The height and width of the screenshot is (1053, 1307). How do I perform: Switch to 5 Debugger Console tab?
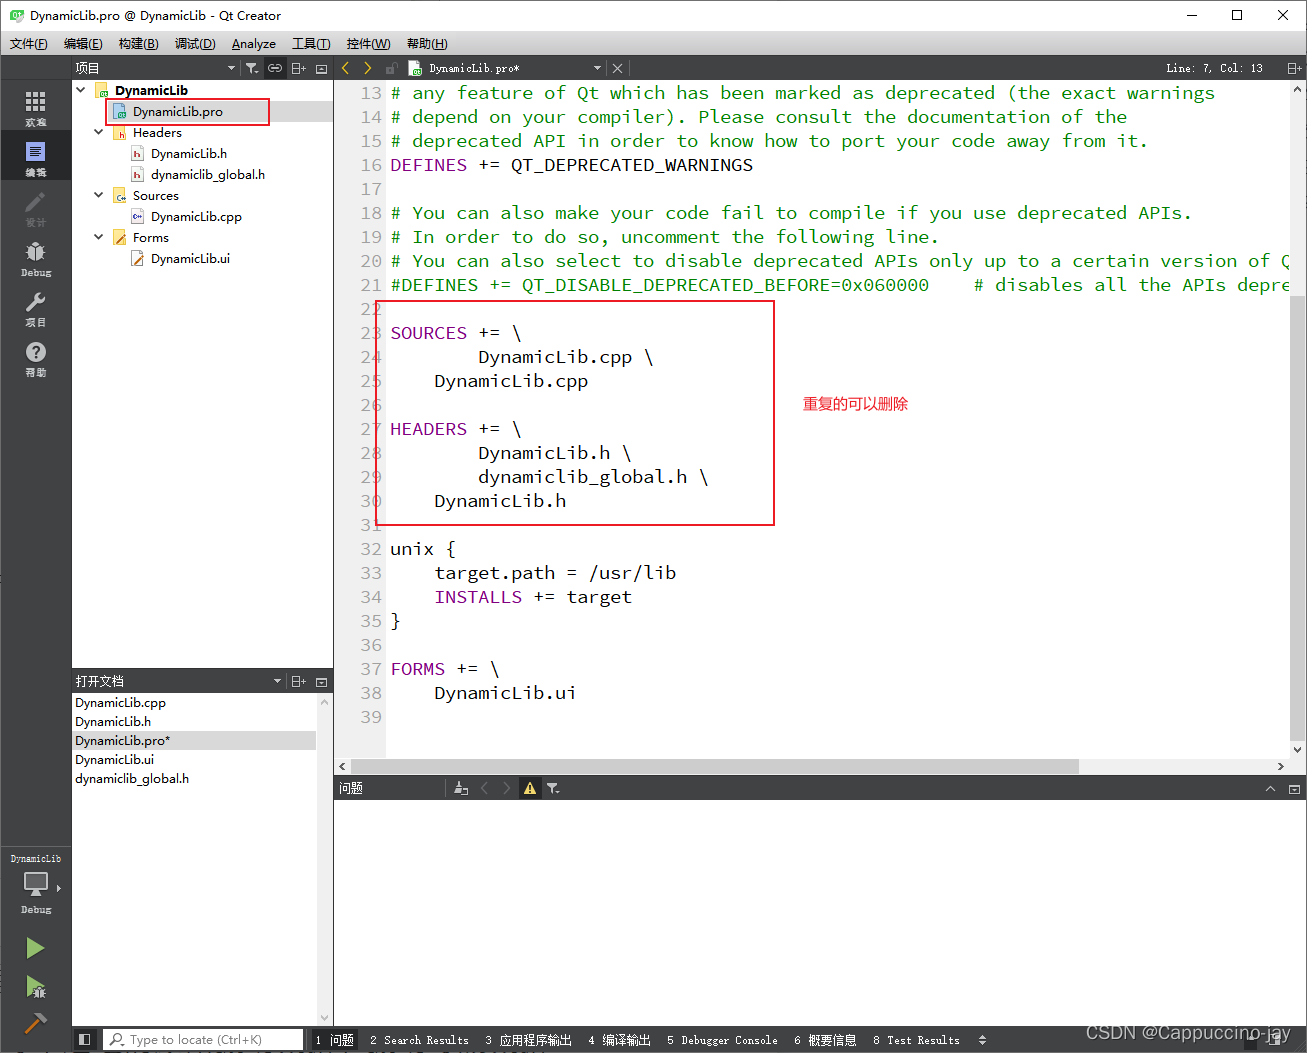[722, 1040]
